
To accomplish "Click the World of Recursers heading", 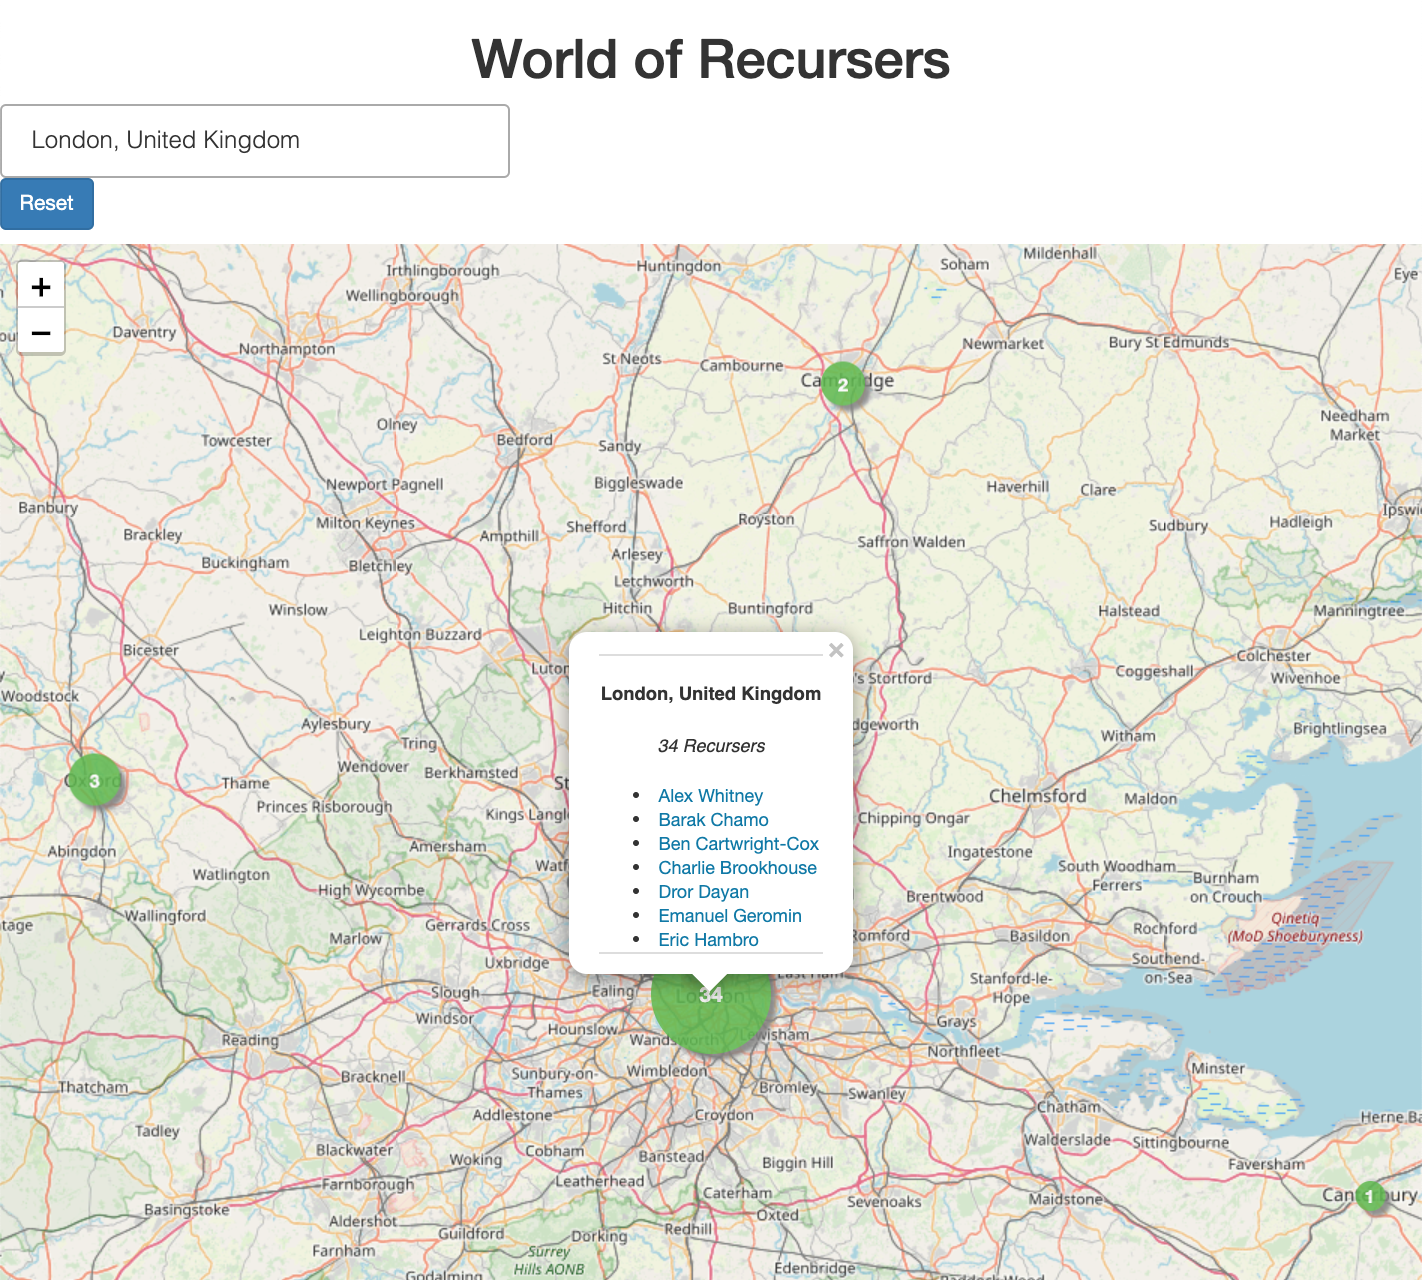I will 711,59.
